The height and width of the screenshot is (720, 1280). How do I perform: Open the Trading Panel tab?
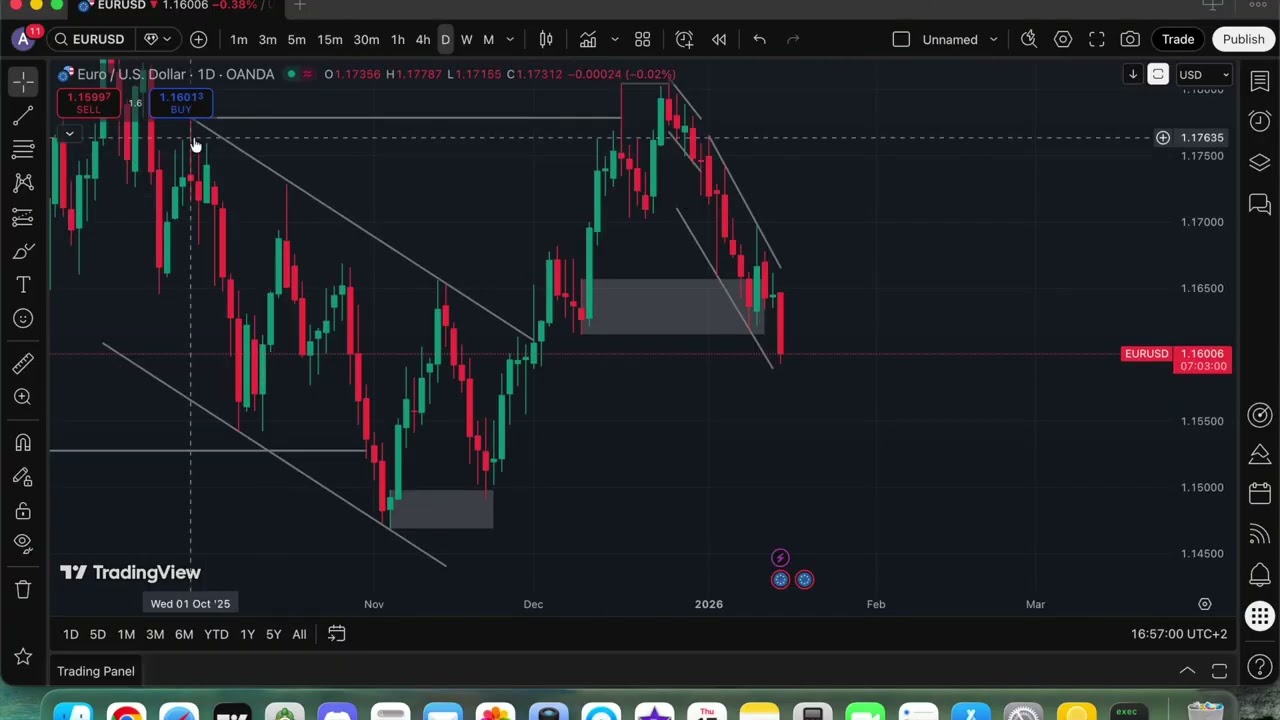point(96,671)
